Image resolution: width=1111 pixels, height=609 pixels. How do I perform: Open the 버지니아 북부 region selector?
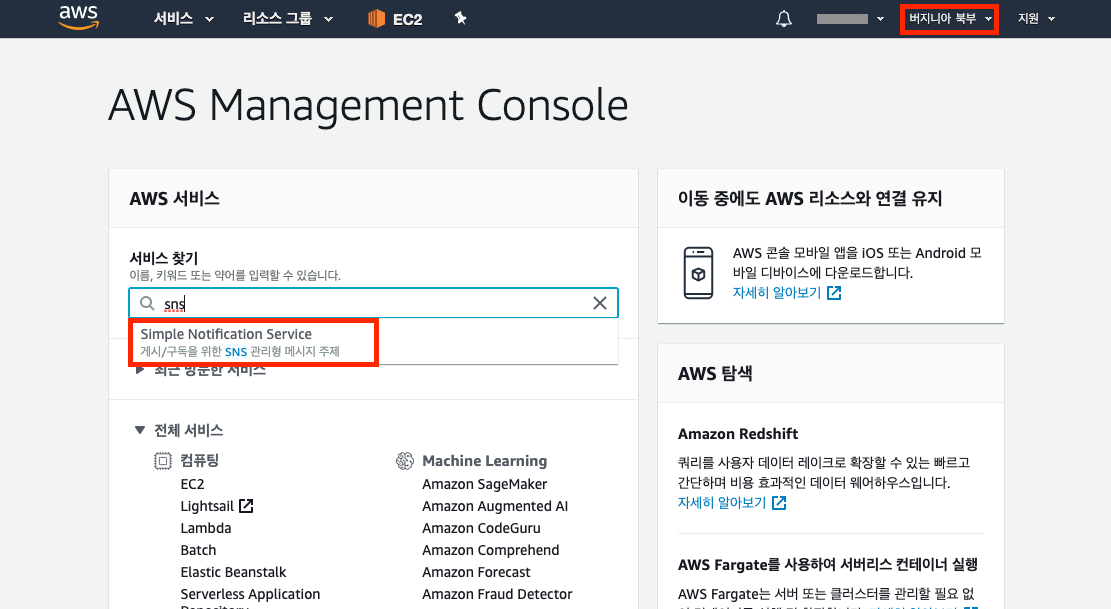click(950, 19)
